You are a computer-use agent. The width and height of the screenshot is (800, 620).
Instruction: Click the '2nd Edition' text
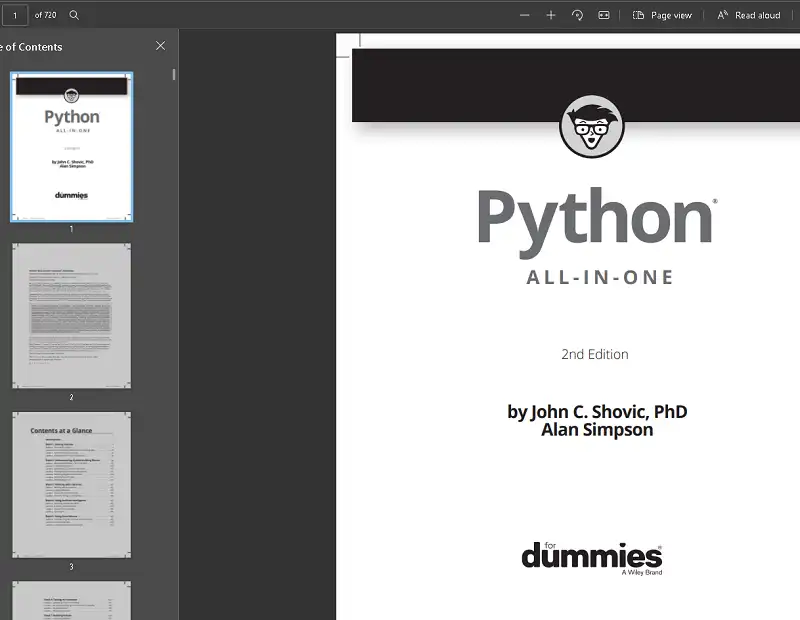pos(595,354)
